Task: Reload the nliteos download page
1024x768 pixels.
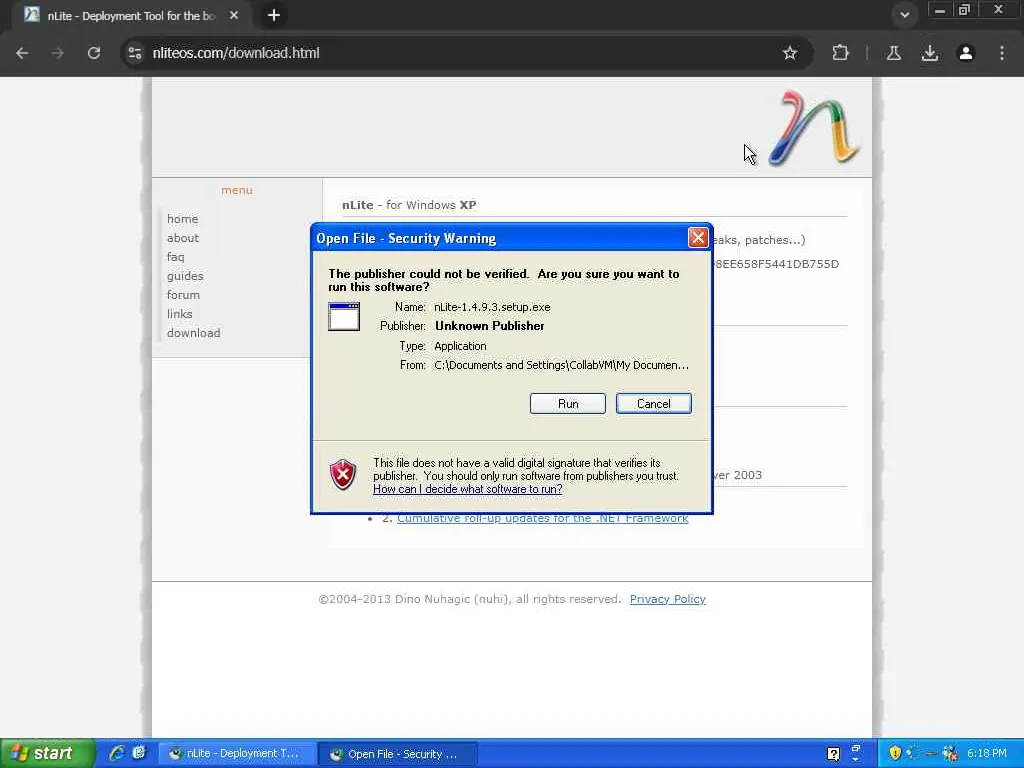Action: pos(94,53)
